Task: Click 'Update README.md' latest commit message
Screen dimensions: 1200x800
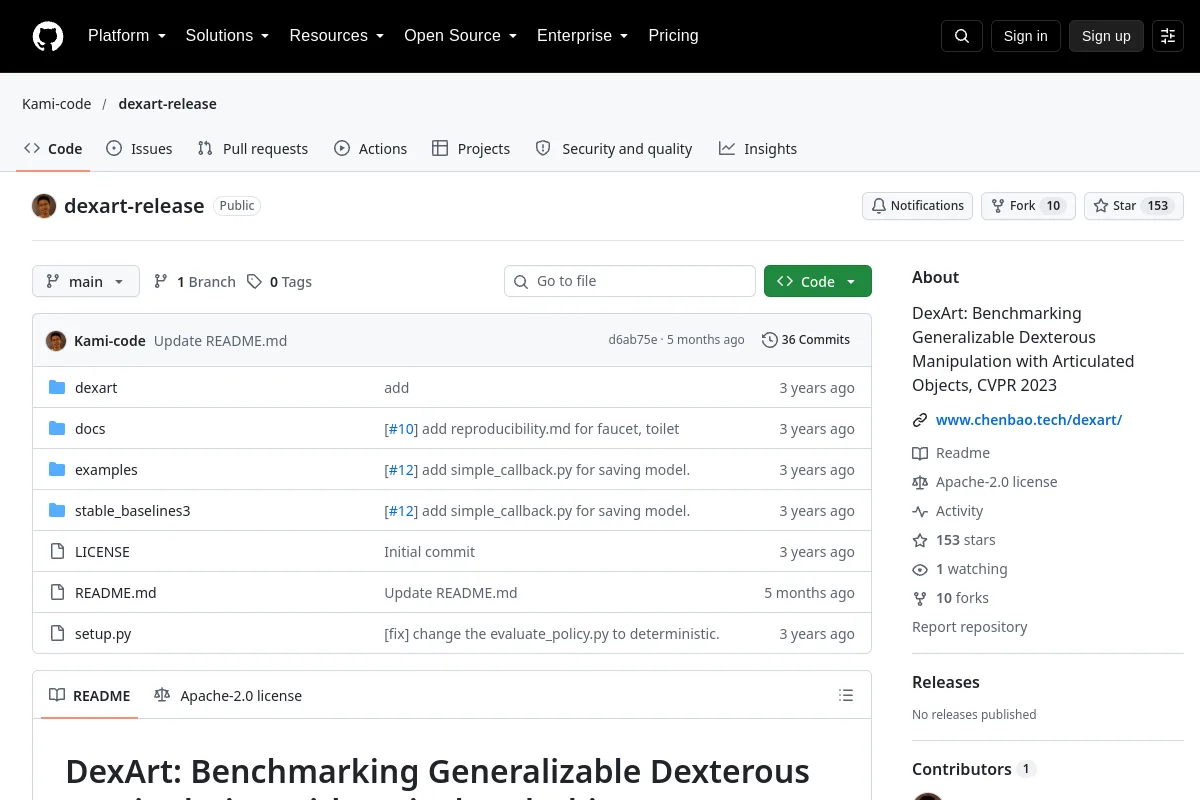Action: click(220, 341)
